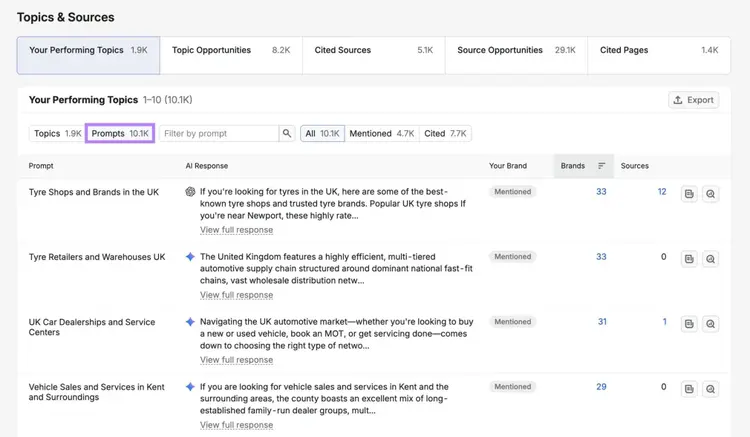Click the Prompt column header
Viewport: 750px width, 437px height.
(x=41, y=166)
